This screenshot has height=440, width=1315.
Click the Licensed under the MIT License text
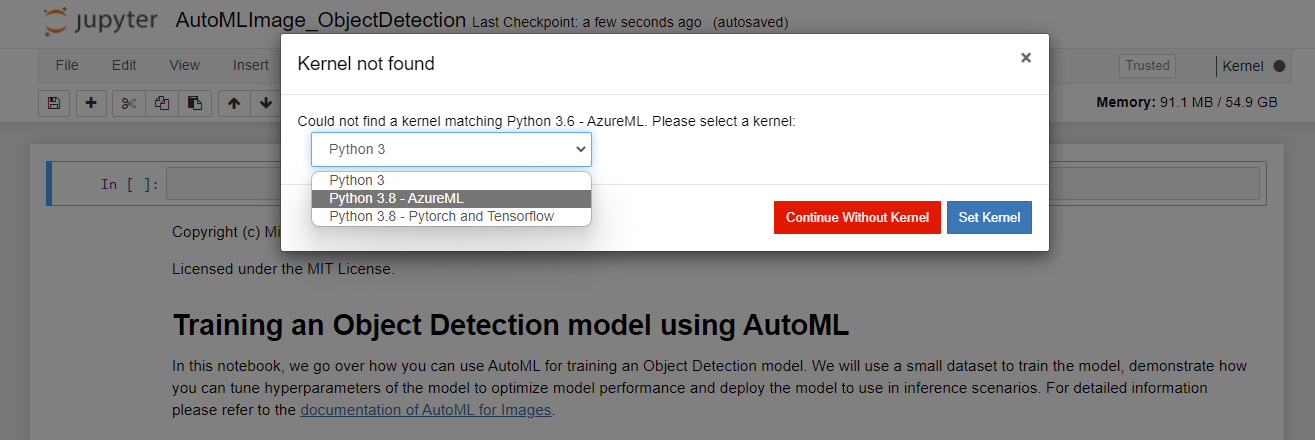283,269
